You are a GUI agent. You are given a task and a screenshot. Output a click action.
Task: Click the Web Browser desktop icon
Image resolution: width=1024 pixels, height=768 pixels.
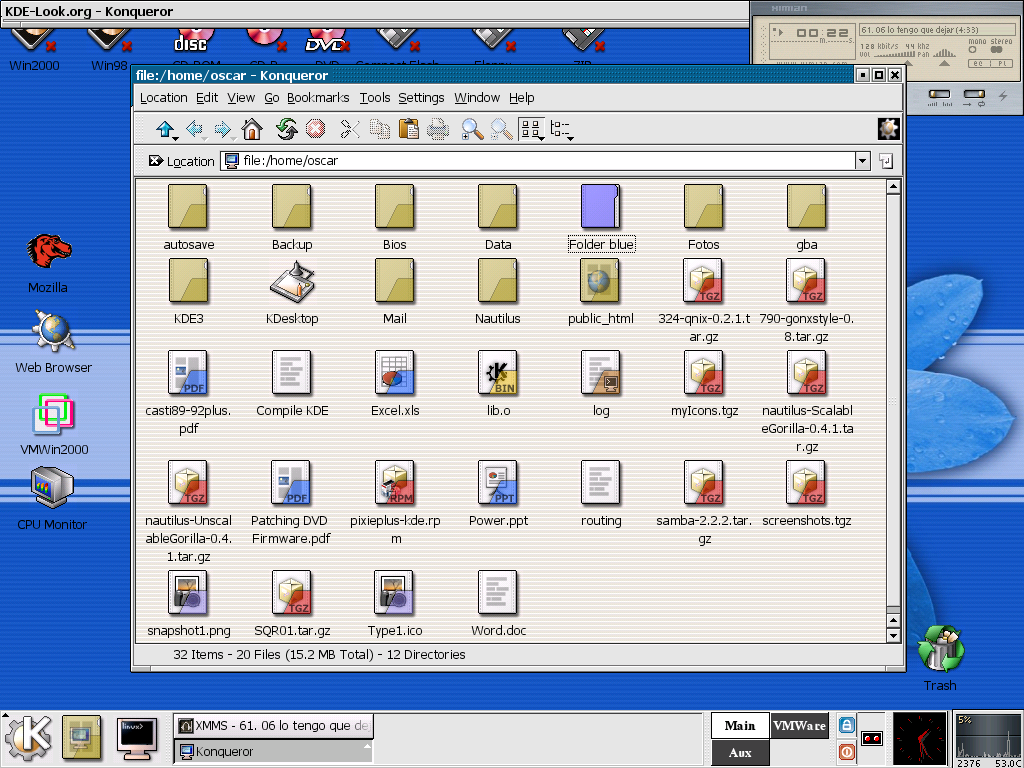point(53,330)
